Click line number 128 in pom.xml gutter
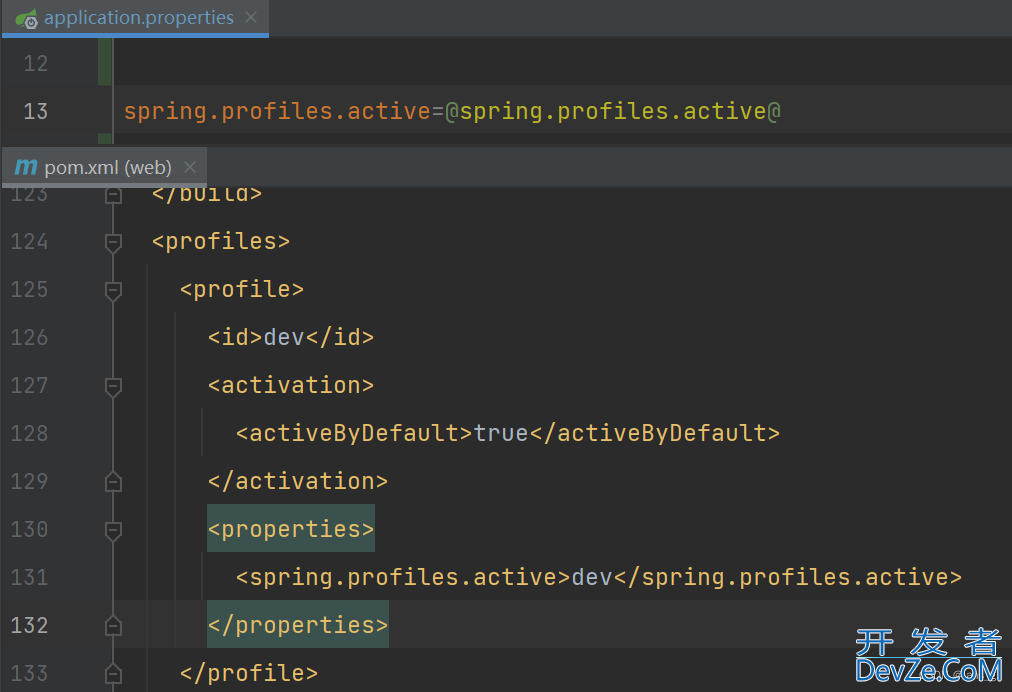This screenshot has width=1012, height=692. pyautogui.click(x=29, y=433)
